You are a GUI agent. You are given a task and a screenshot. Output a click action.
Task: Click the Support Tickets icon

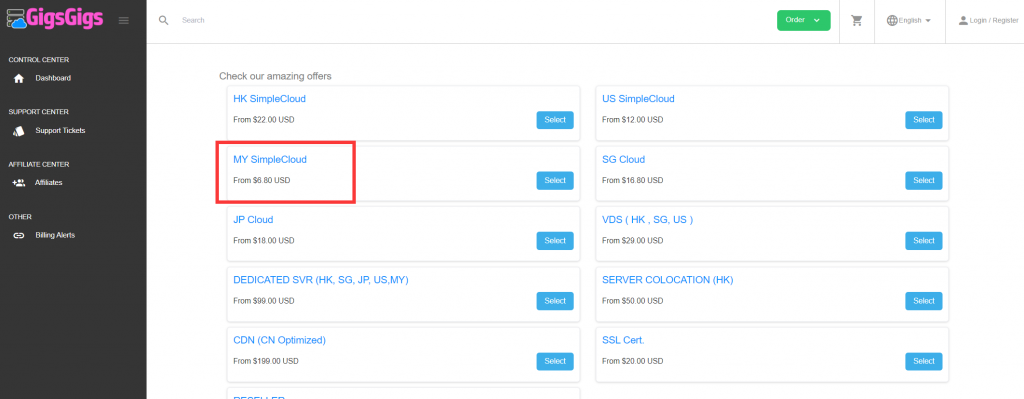point(19,131)
